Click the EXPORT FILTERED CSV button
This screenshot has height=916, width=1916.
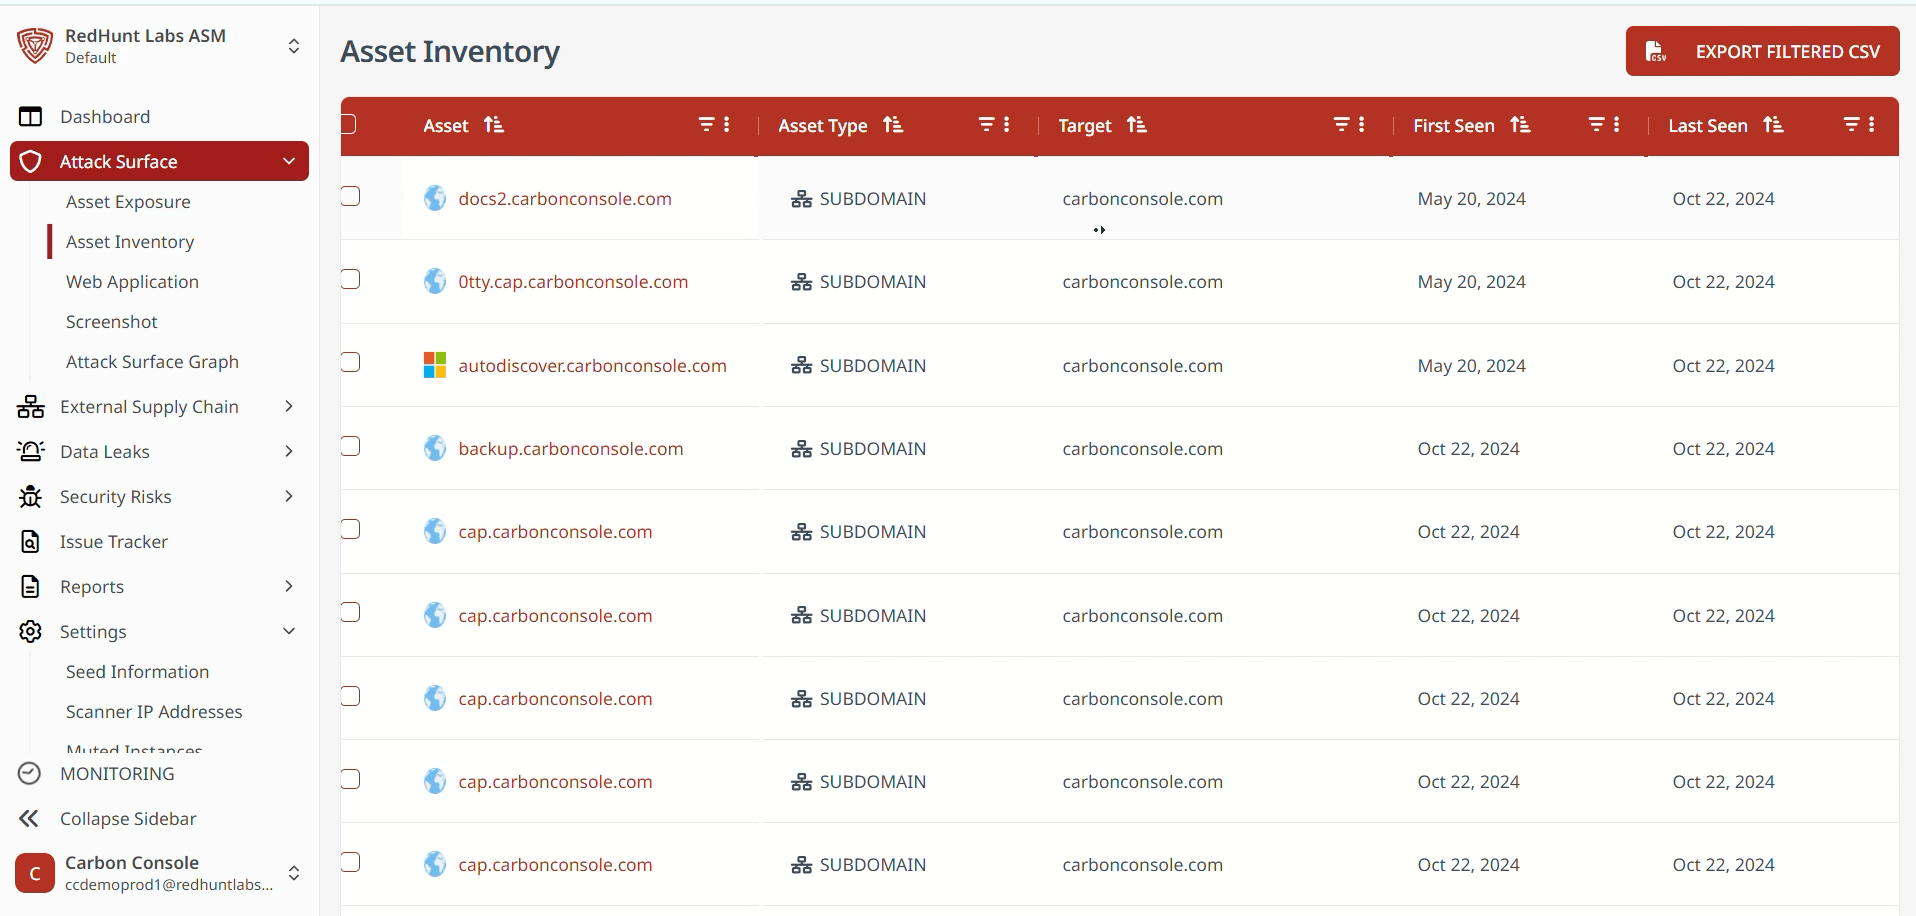[x=1762, y=51]
